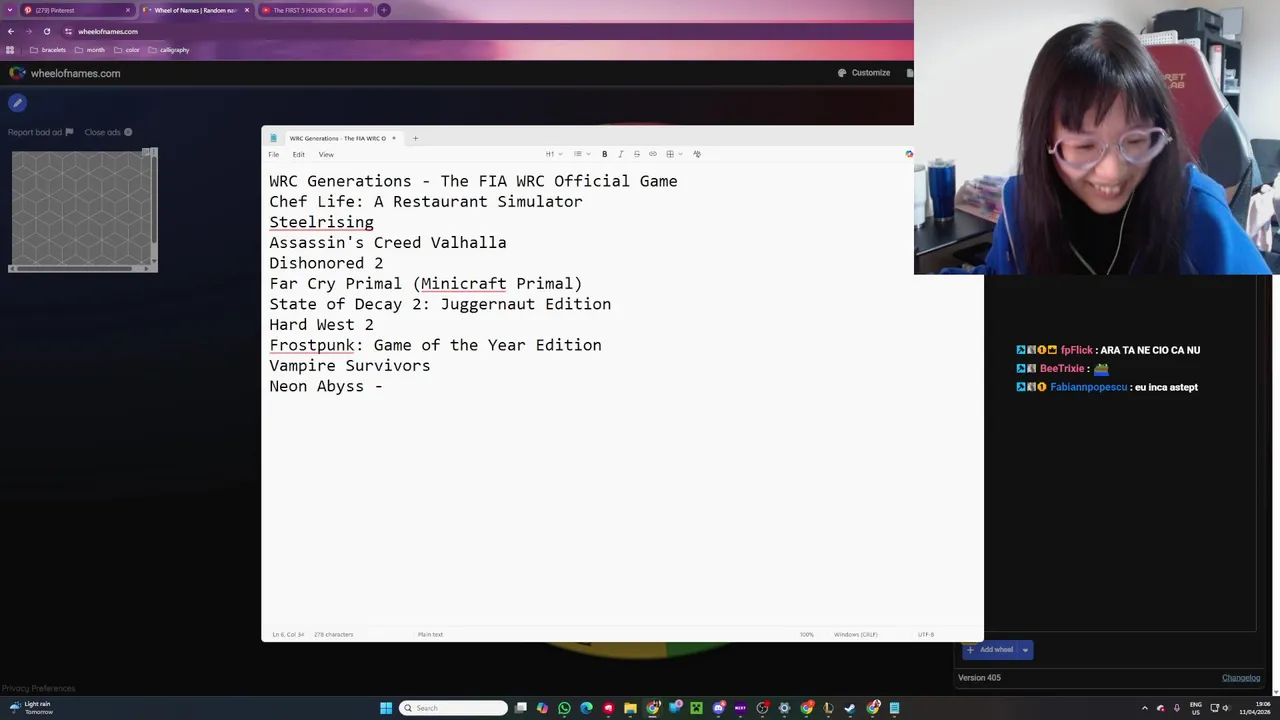1280x720 pixels.
Task: Open Privacy Preferences link
Action: [38, 688]
